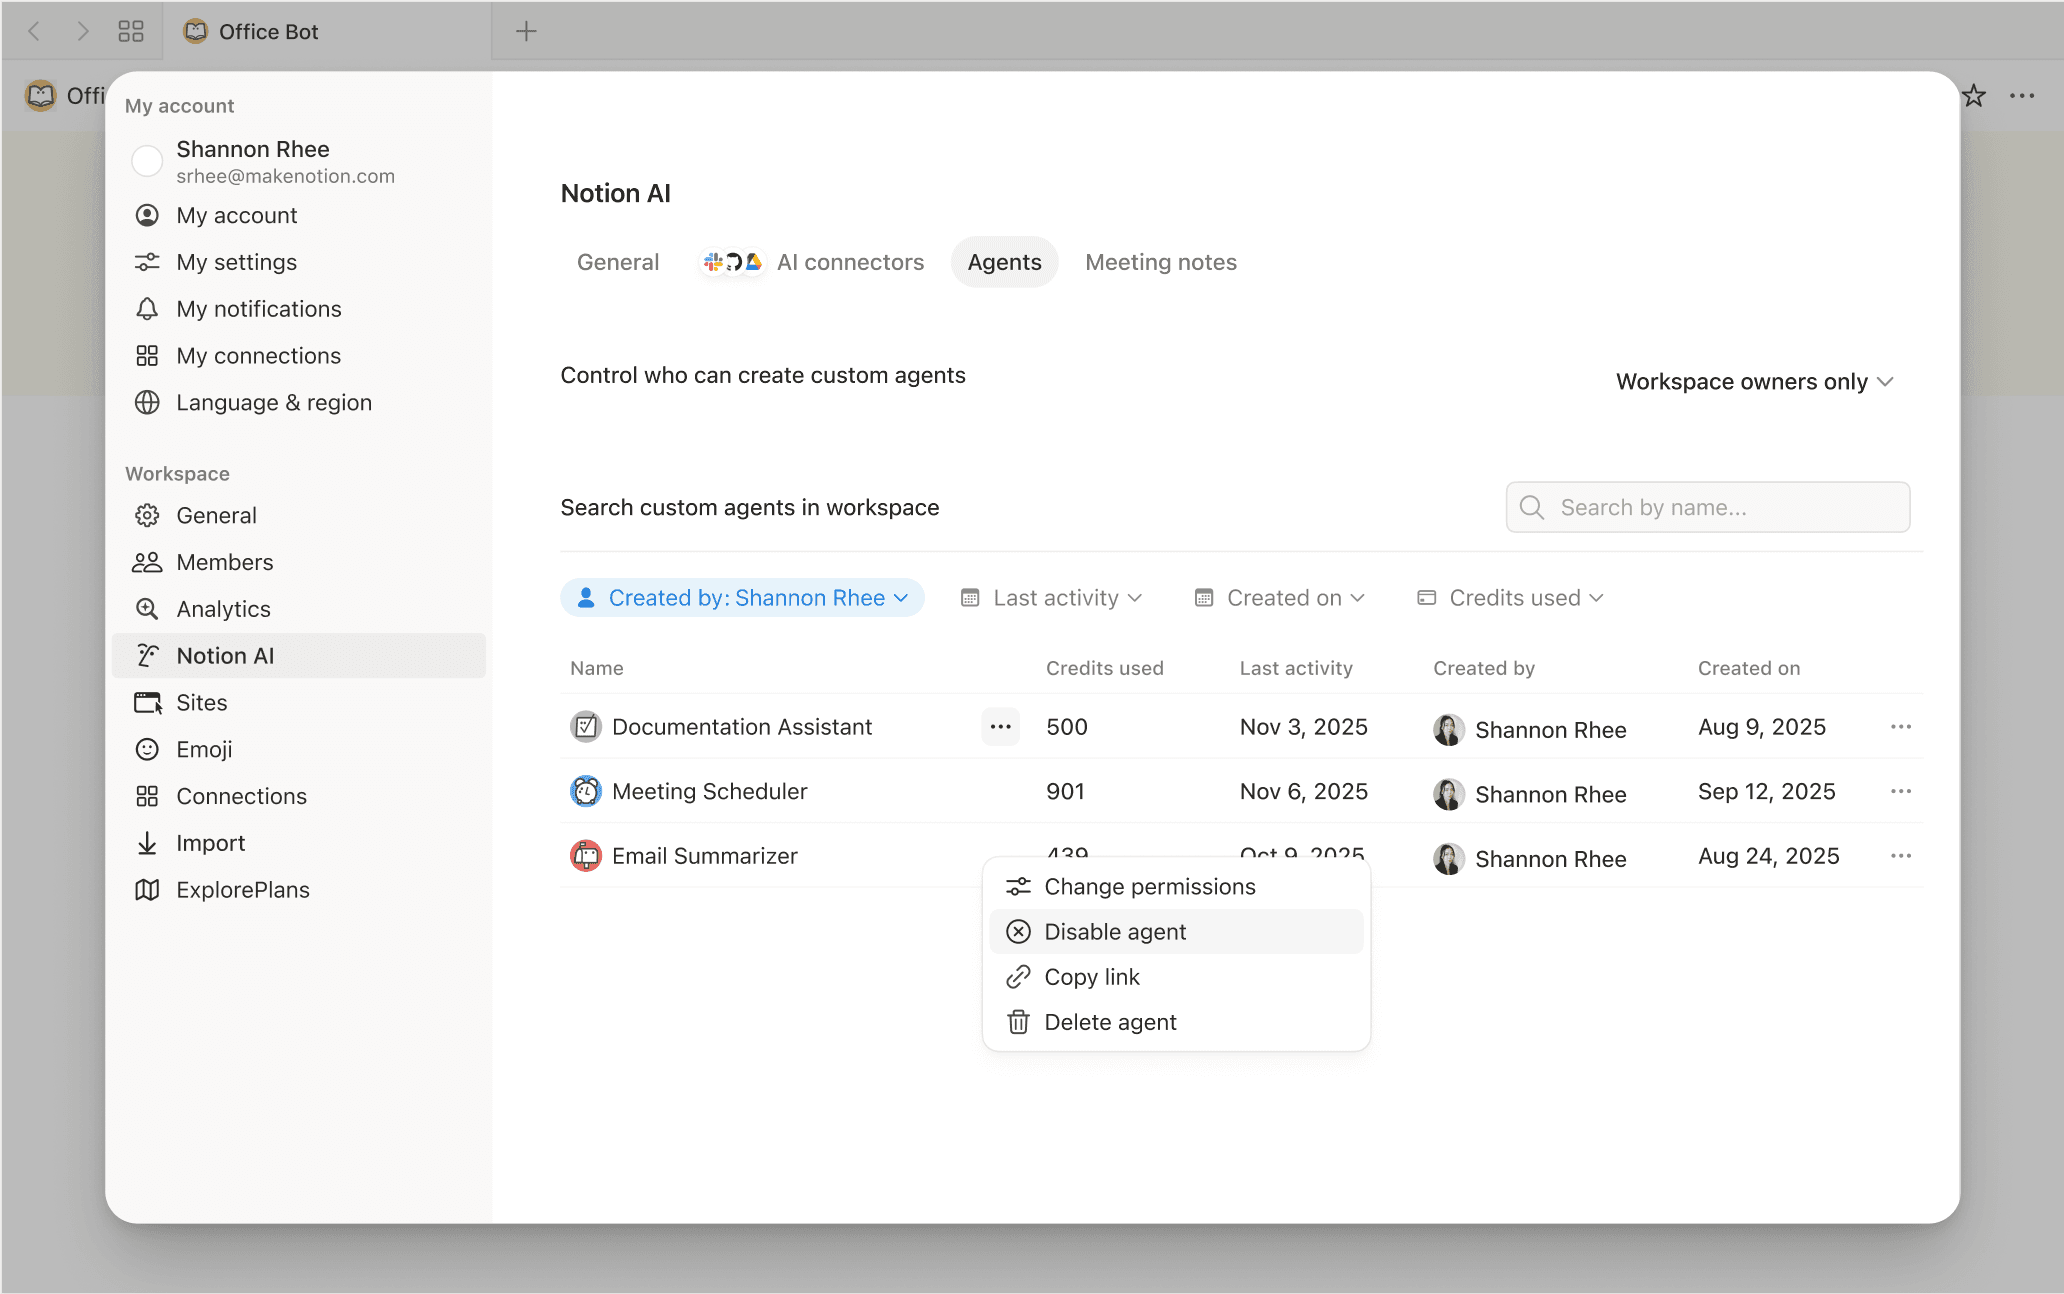Open Language & region settings

273,402
